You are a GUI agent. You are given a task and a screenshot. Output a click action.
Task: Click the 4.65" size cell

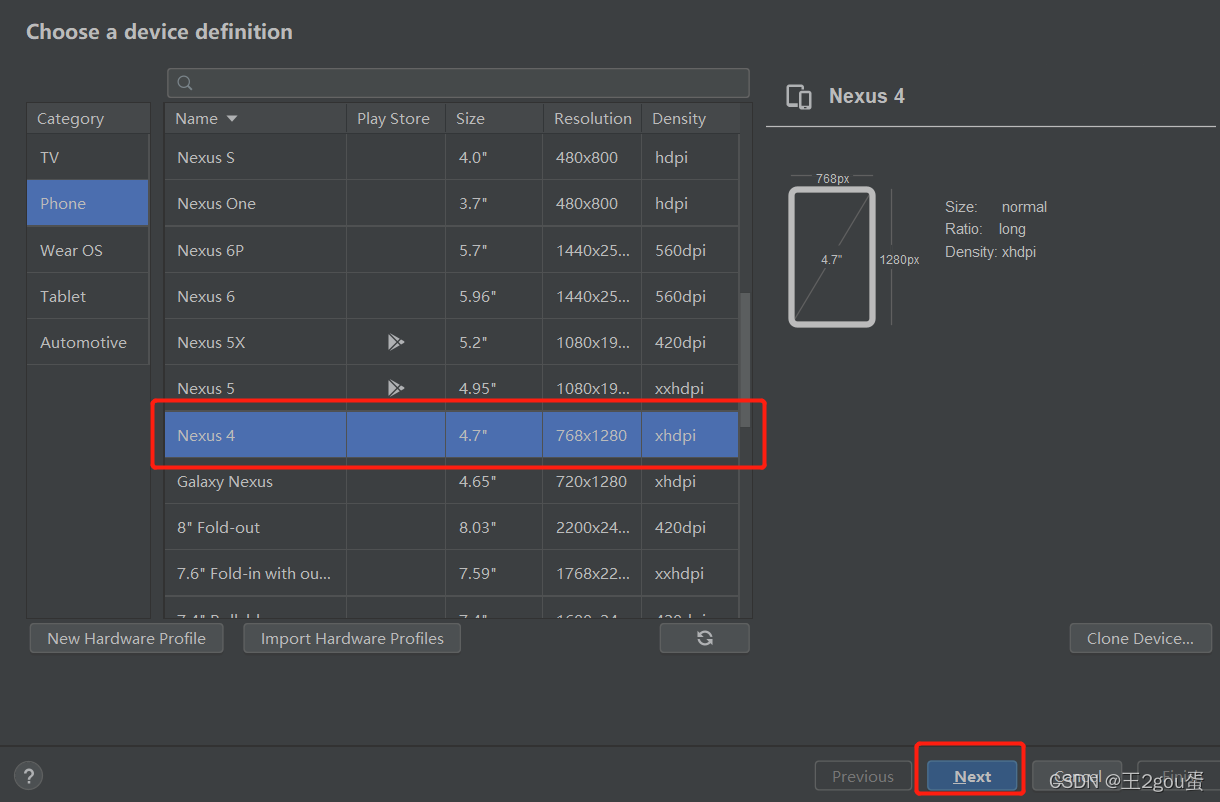494,481
